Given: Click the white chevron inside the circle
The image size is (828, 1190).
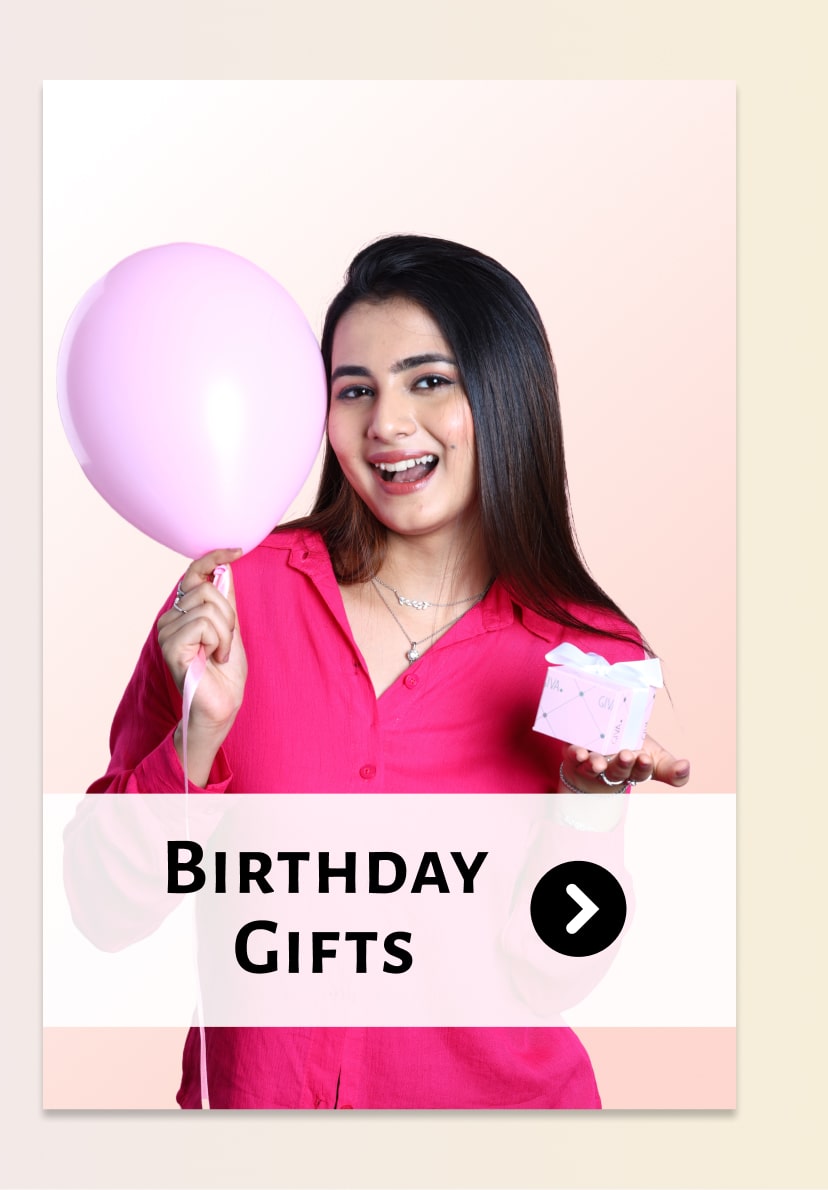Looking at the screenshot, I should [x=582, y=908].
